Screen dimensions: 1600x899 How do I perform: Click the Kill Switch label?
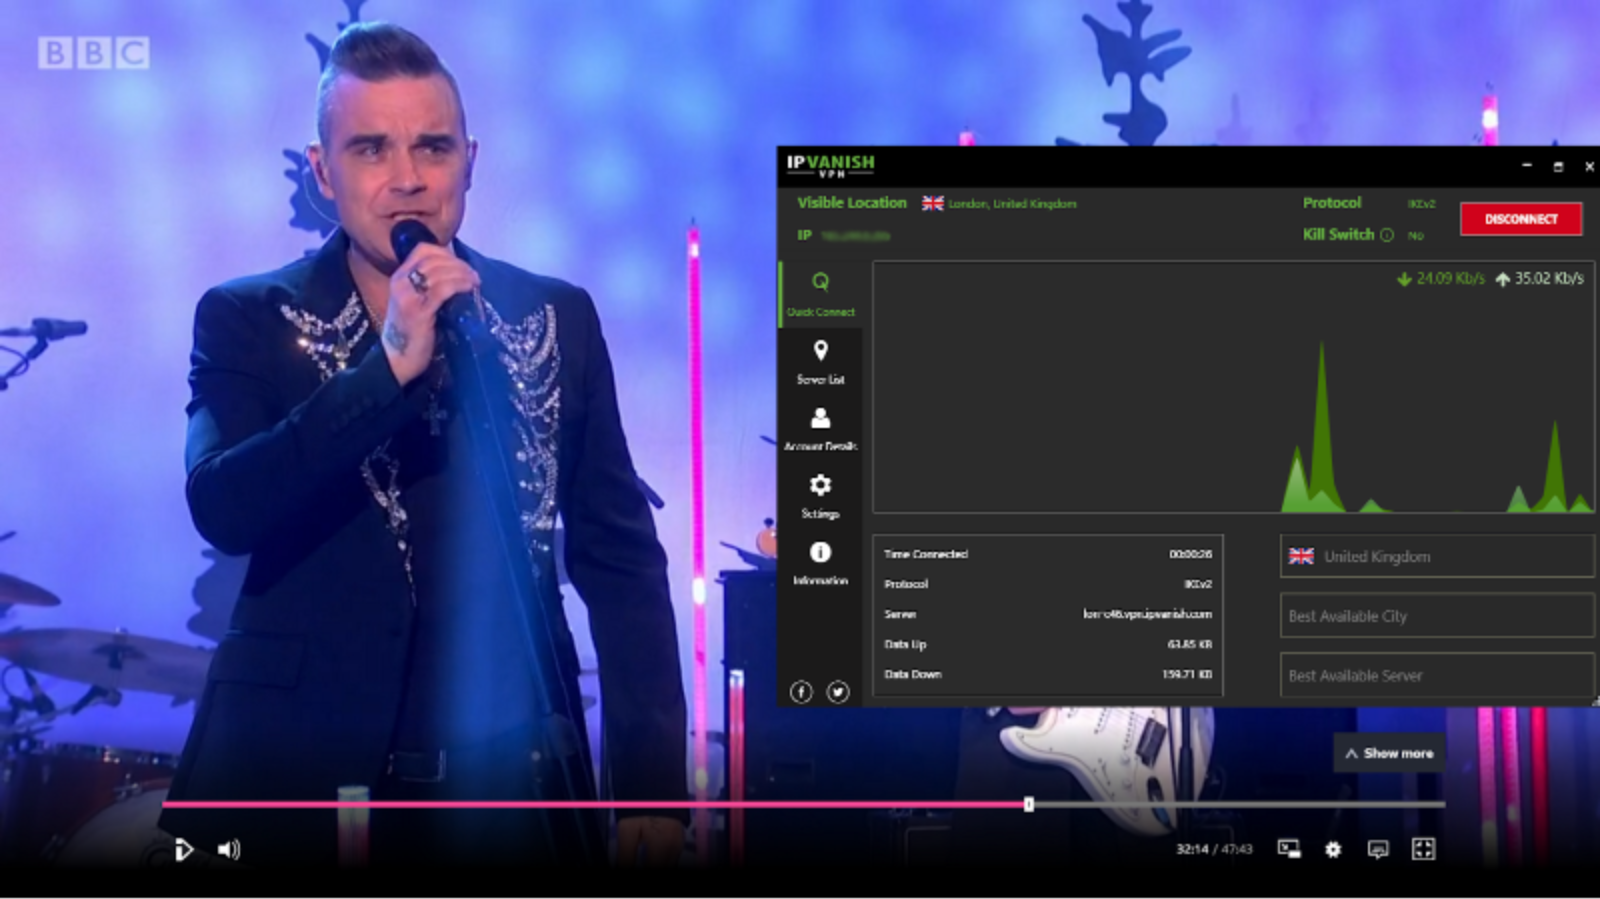1338,234
